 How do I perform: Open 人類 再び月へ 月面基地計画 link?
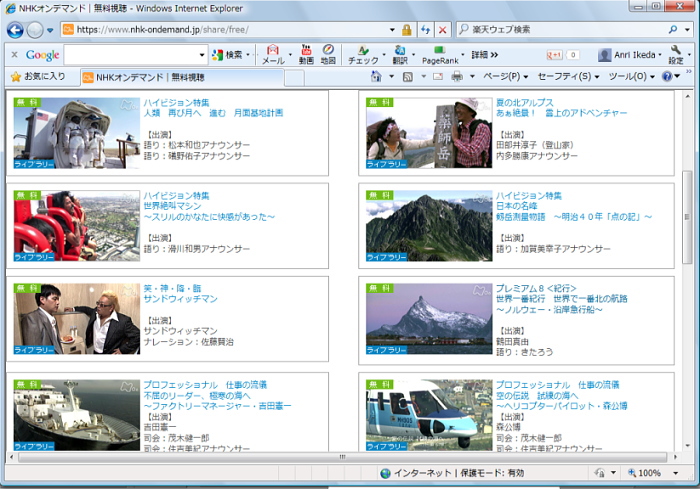(213, 113)
